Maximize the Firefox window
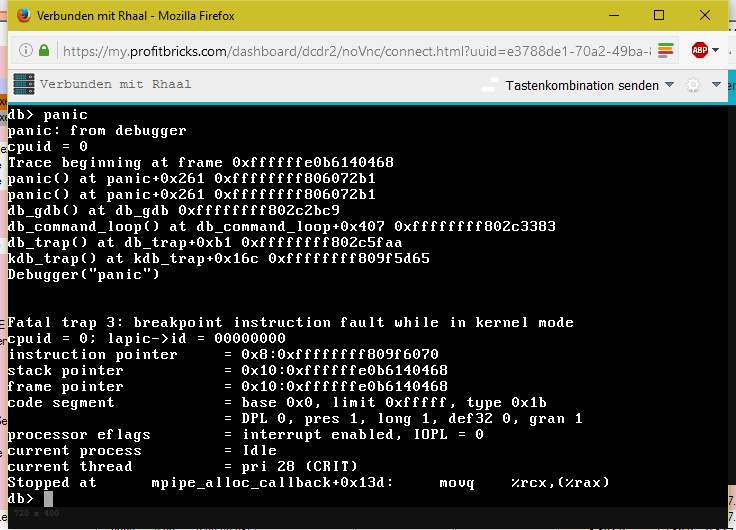The image size is (736, 530). pyautogui.click(x=659, y=16)
